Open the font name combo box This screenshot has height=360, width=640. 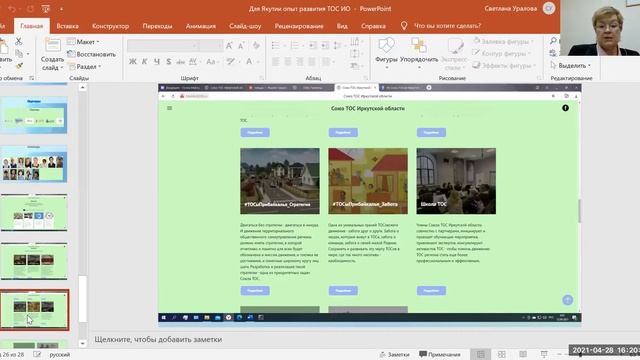click(x=163, y=46)
